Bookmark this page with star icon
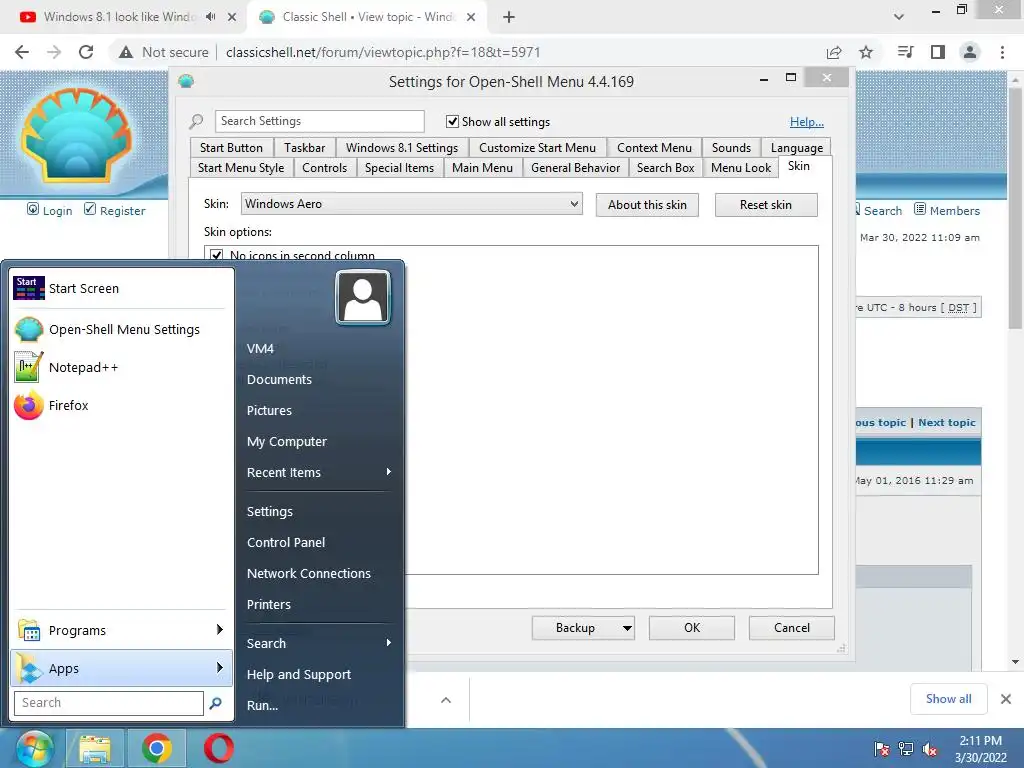 866,52
